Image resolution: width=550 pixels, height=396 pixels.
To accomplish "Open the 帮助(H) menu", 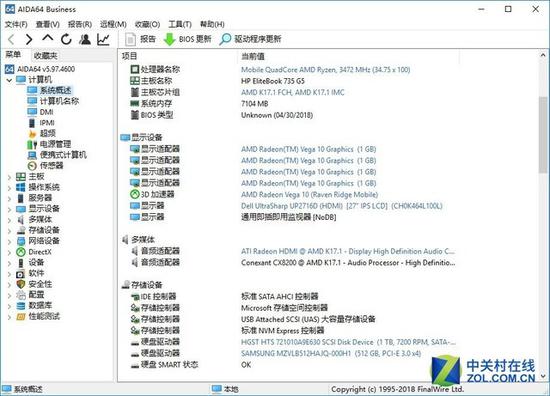I will click(212, 24).
